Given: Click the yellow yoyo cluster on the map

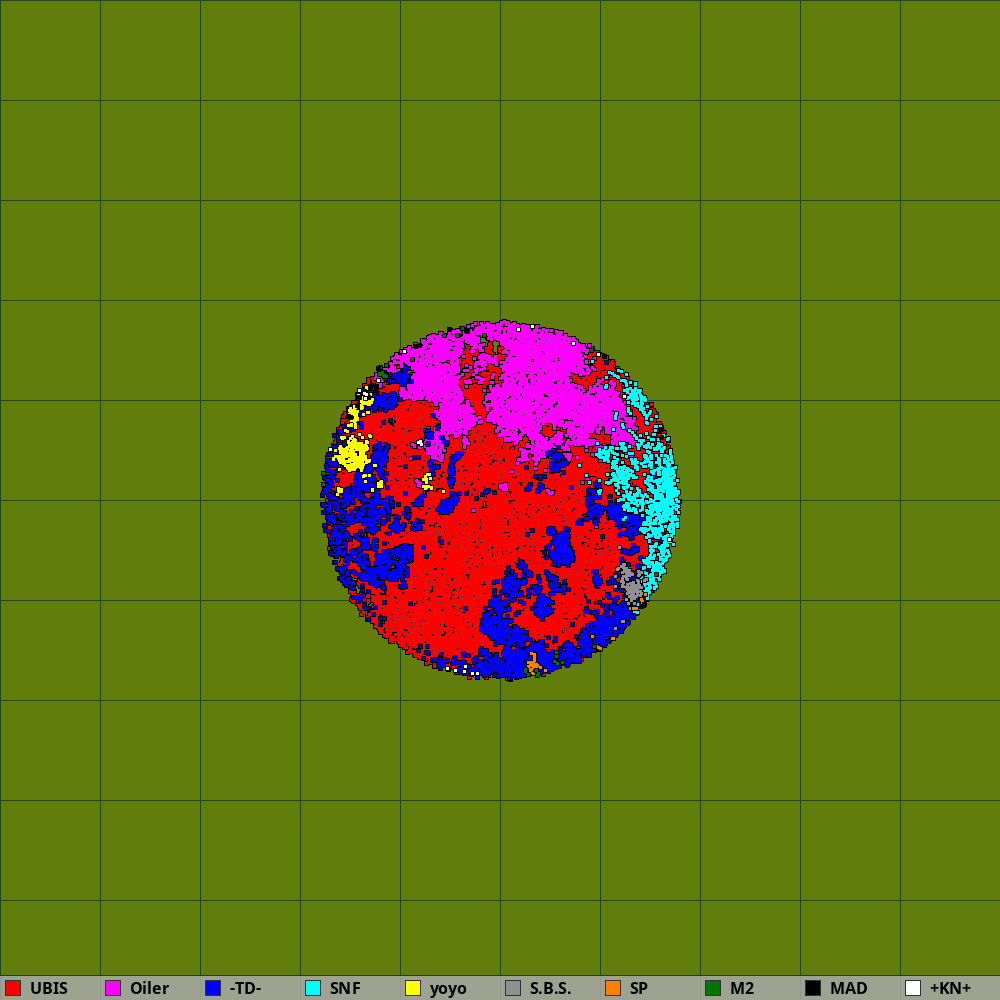Looking at the screenshot, I should click(352, 455).
